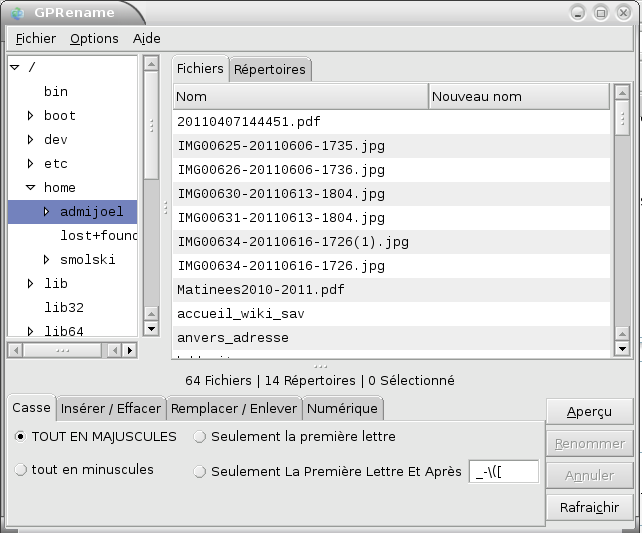This screenshot has width=642, height=533.
Task: Click folder tree horizontal scroll right arrow
Action: click(x=130, y=350)
